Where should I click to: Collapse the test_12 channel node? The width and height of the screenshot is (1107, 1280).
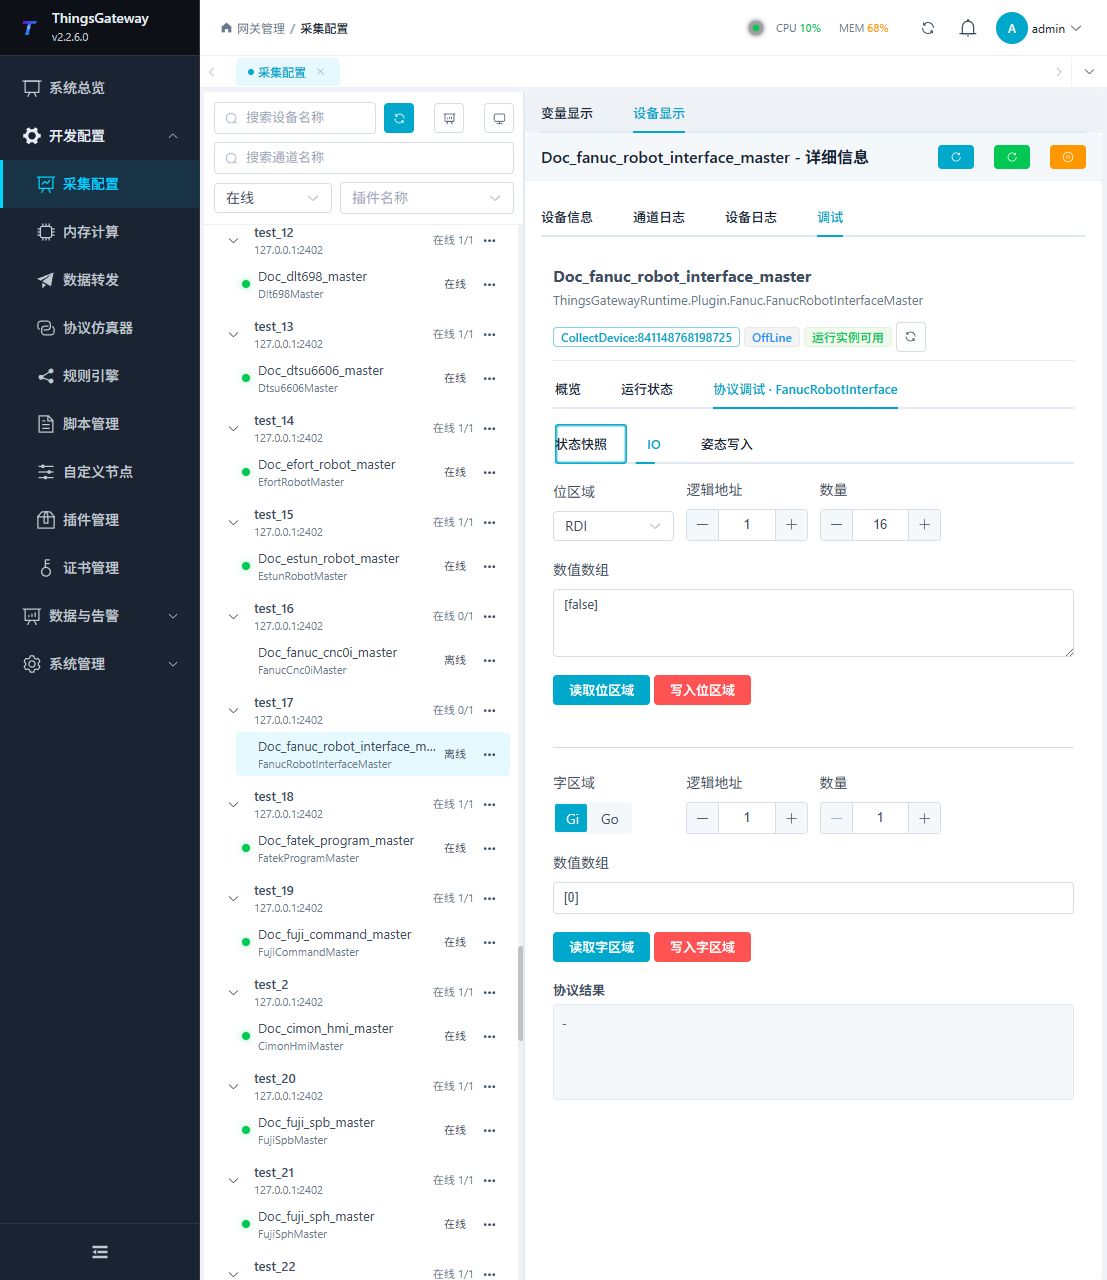point(233,241)
